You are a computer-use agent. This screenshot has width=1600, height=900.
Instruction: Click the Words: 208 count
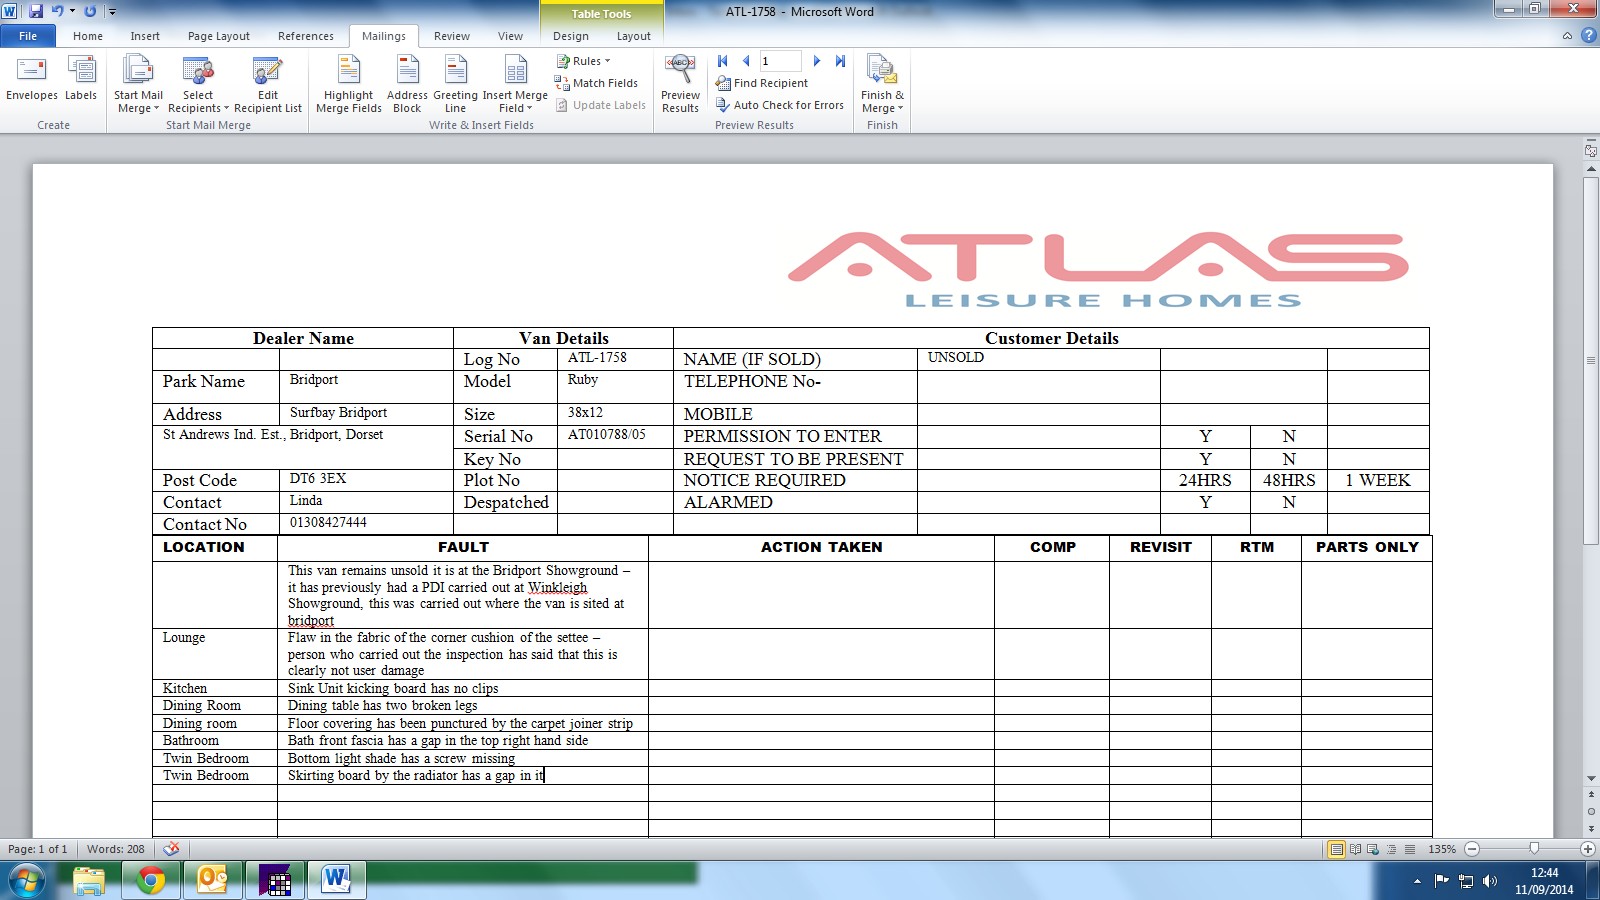(x=116, y=849)
